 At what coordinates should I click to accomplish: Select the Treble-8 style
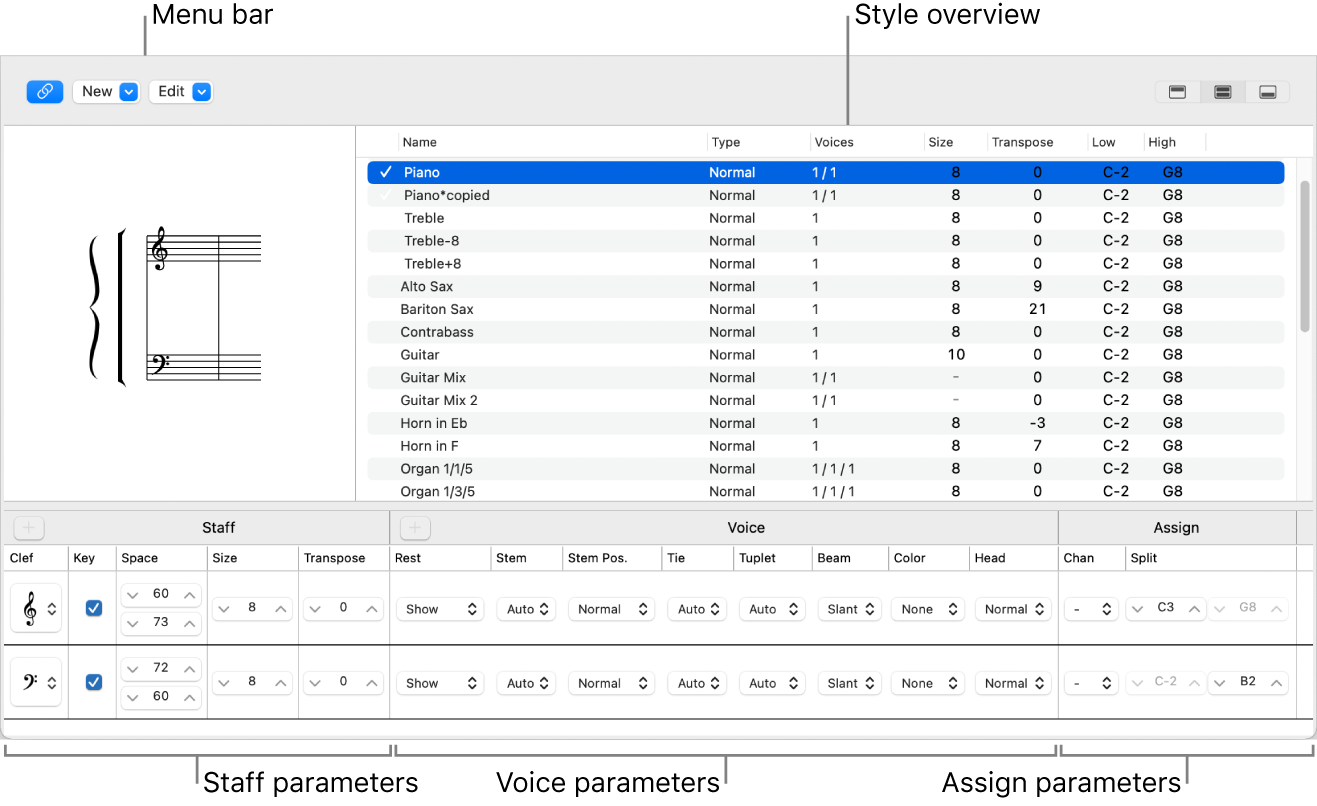click(x=826, y=241)
